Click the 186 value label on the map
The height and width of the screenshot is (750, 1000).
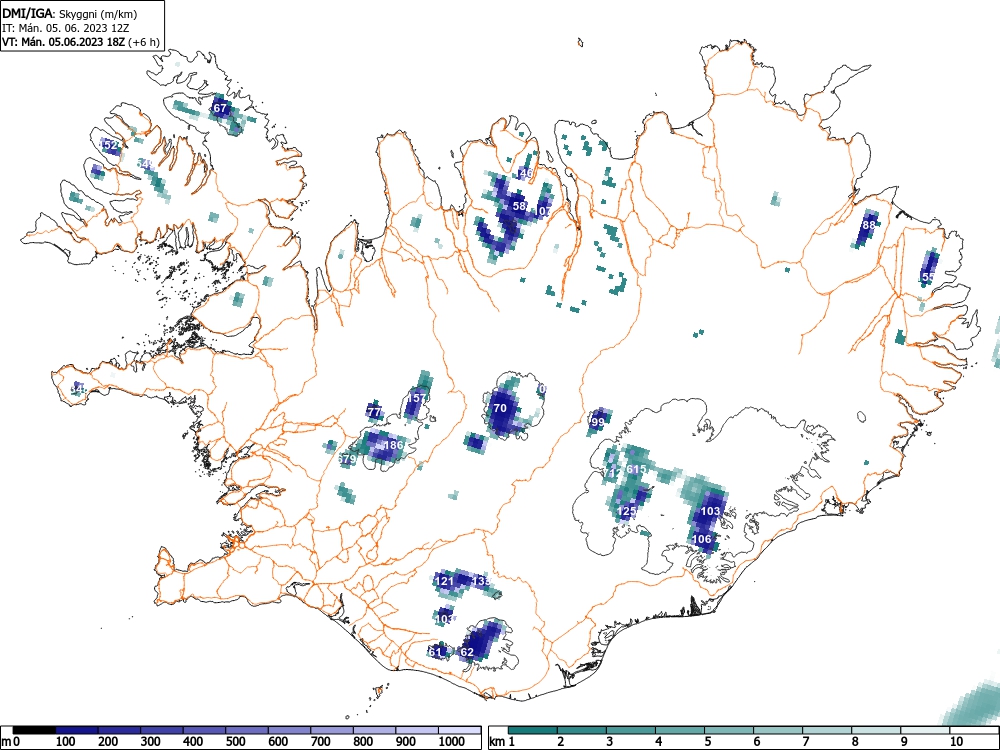point(393,445)
